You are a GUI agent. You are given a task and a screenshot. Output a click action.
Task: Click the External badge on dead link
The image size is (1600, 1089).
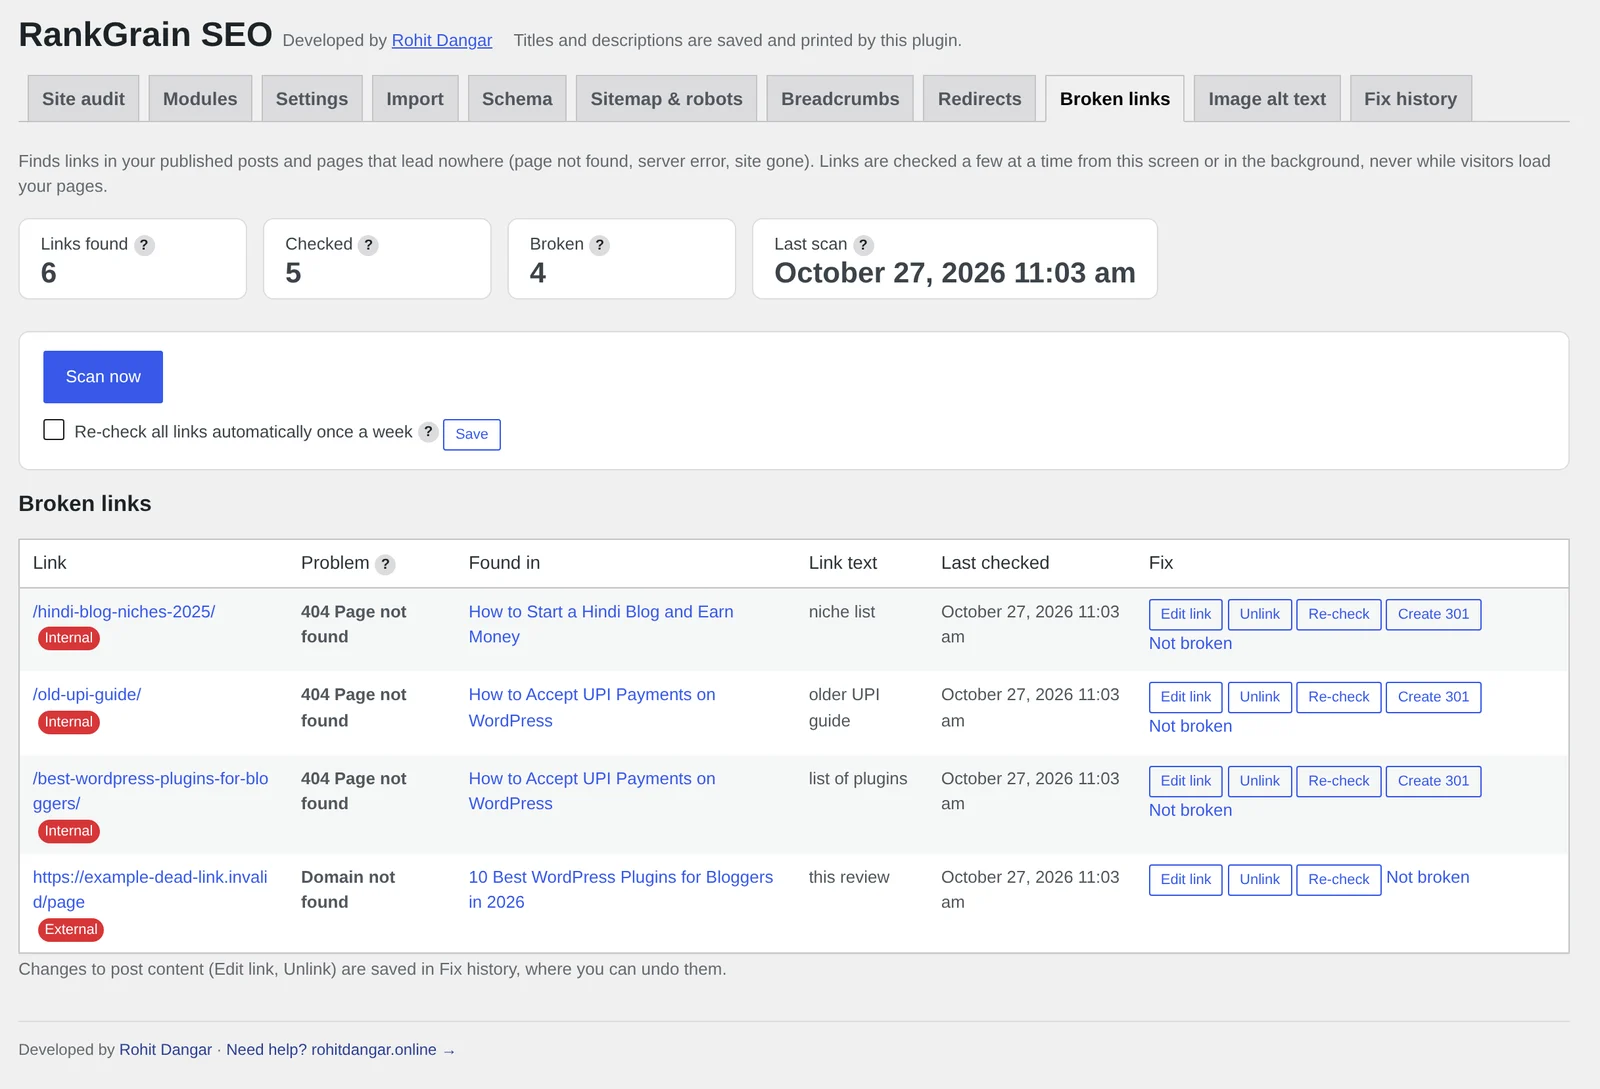point(71,930)
